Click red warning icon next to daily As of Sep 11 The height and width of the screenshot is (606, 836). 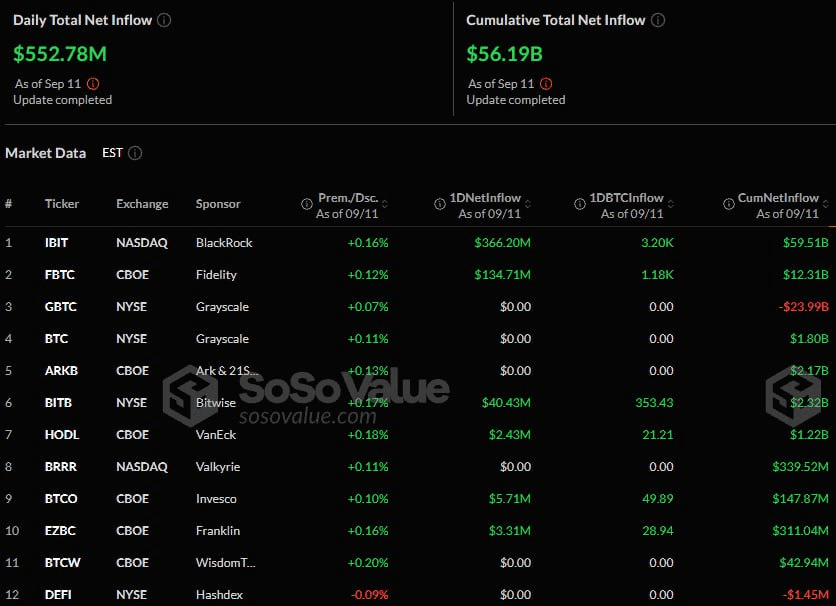click(93, 84)
